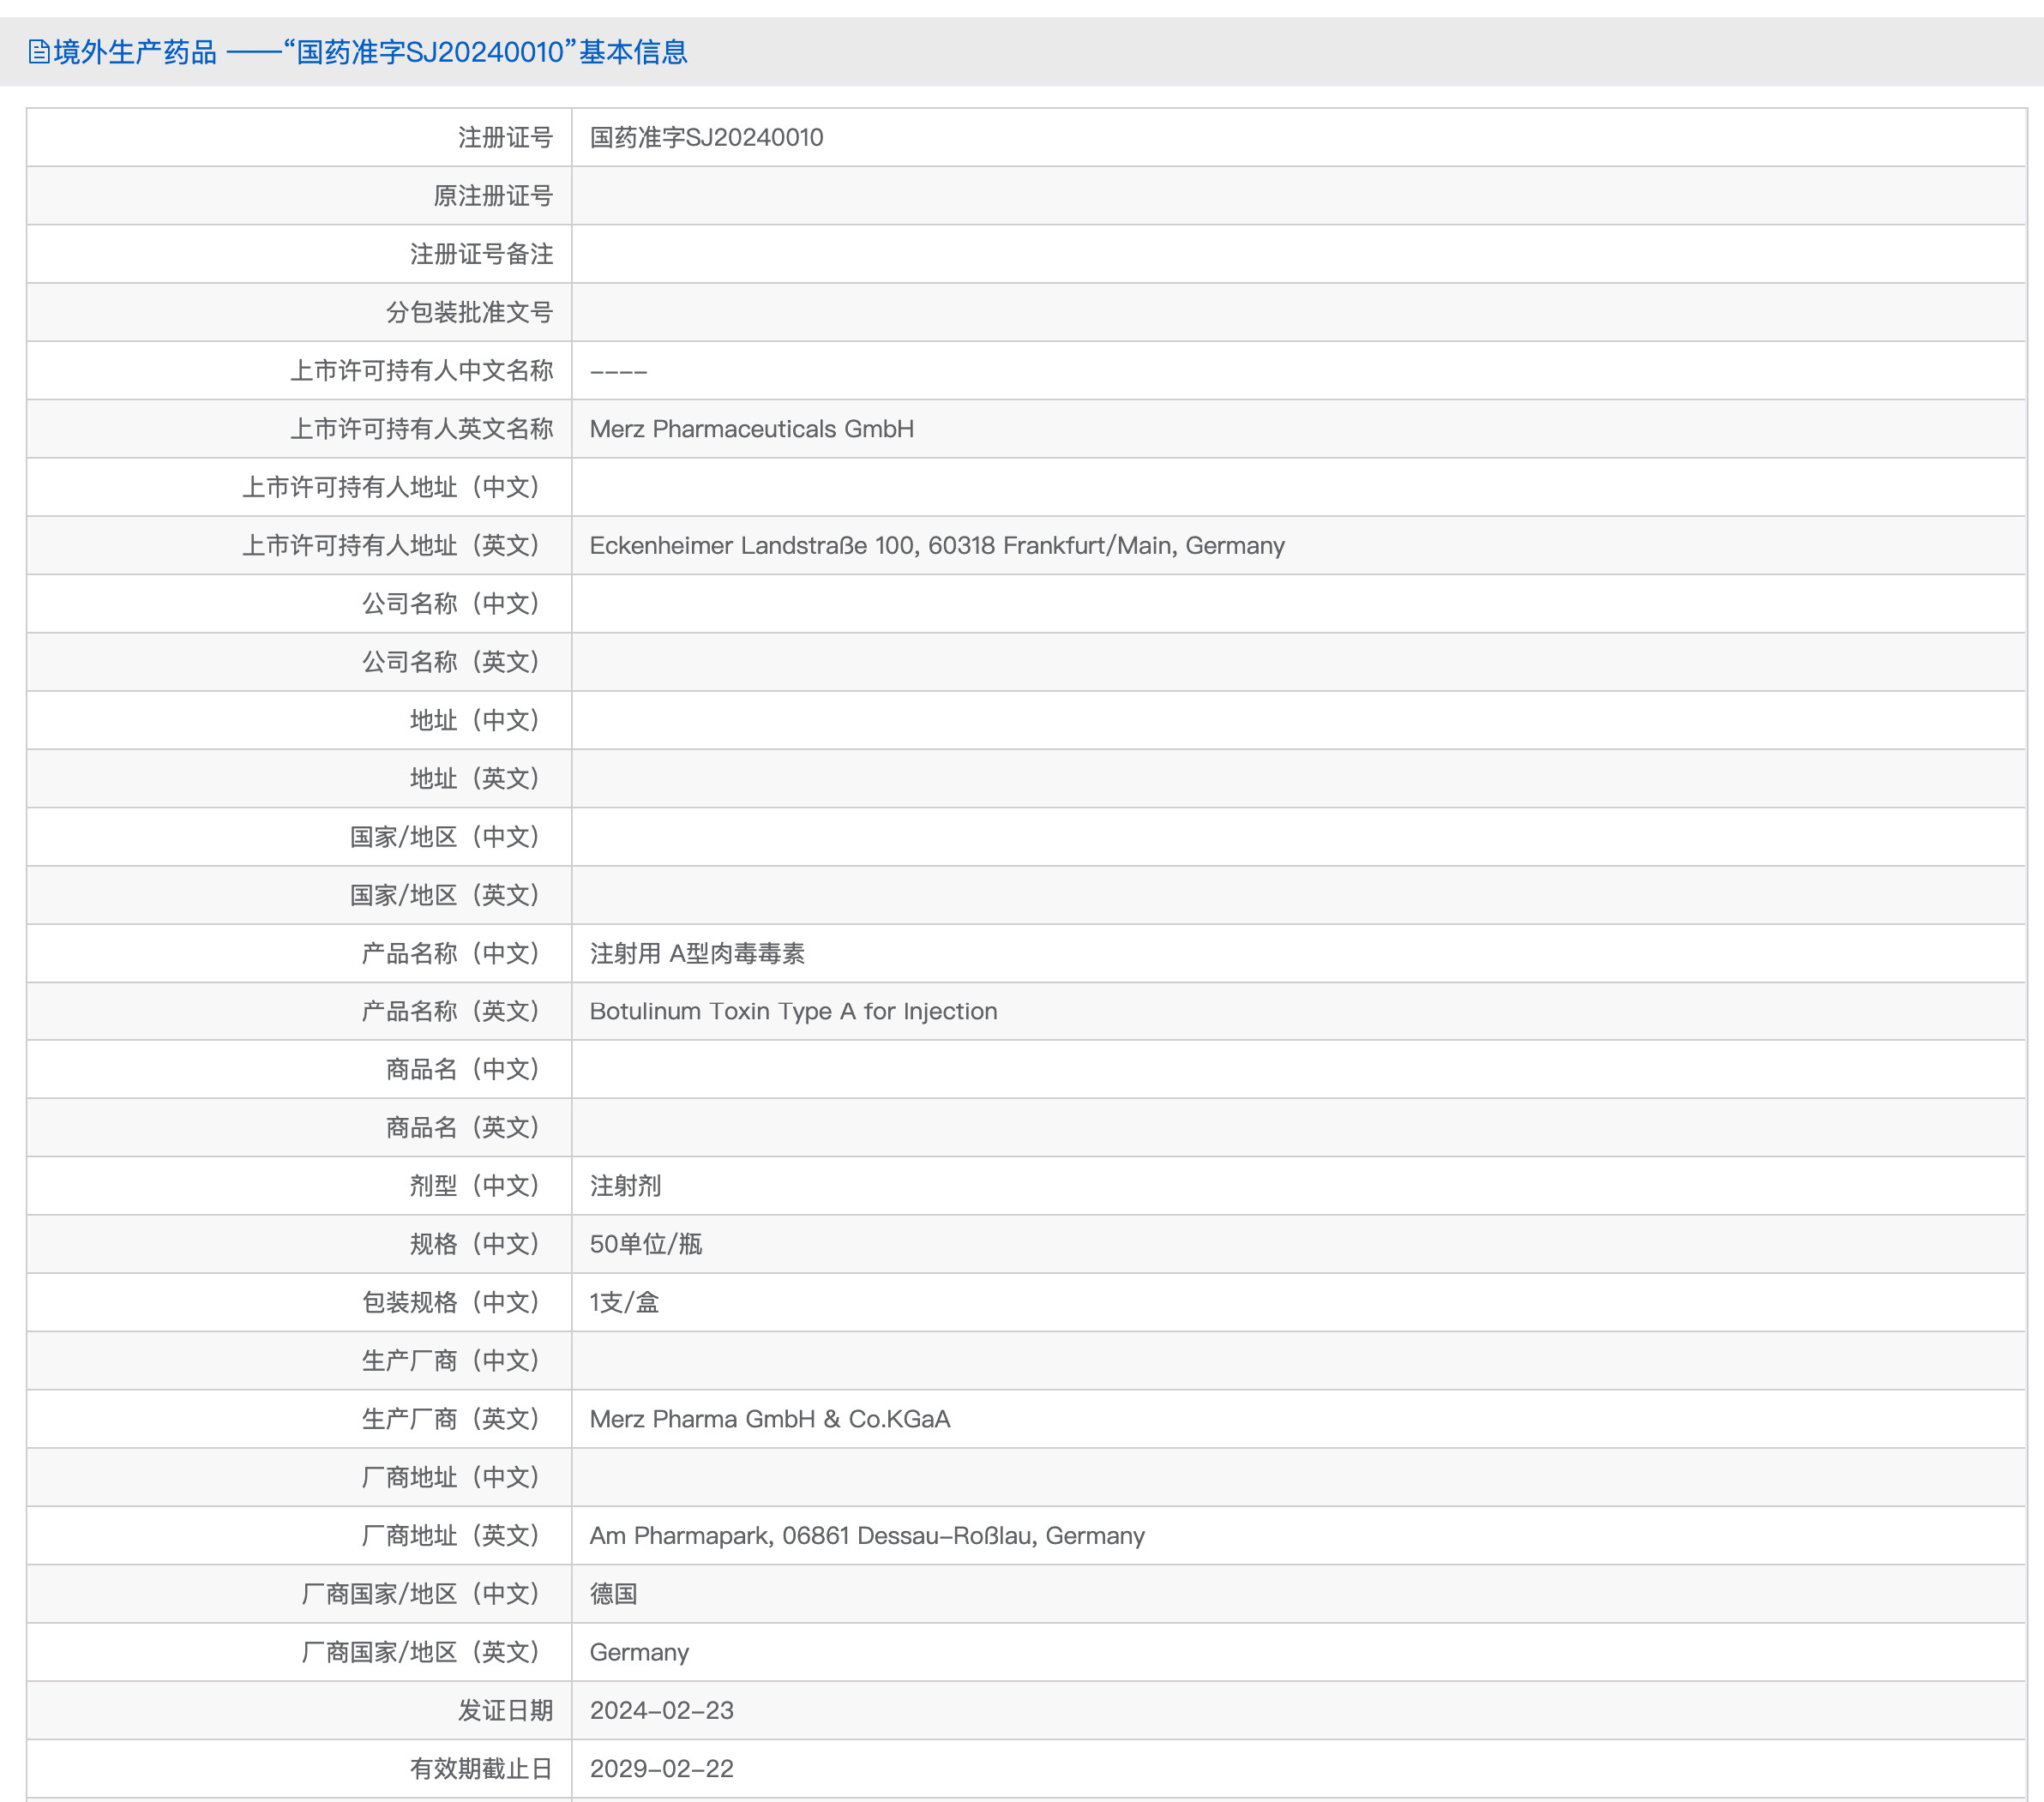2044x1802 pixels.
Task: Click registration number 国药准字SJ20240010 value cell
Action: [706, 138]
